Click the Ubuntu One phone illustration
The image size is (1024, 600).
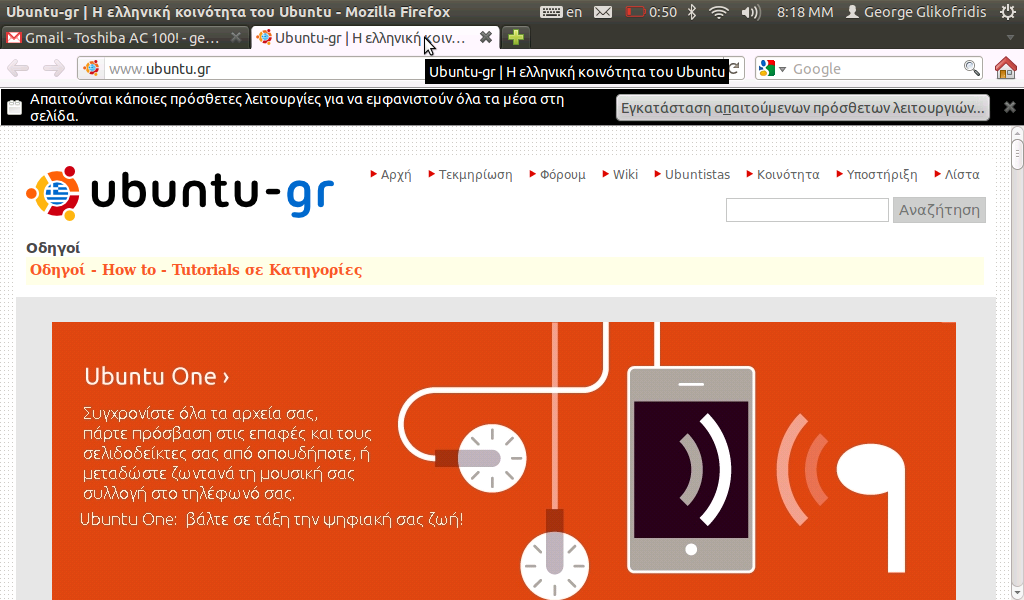click(x=691, y=469)
